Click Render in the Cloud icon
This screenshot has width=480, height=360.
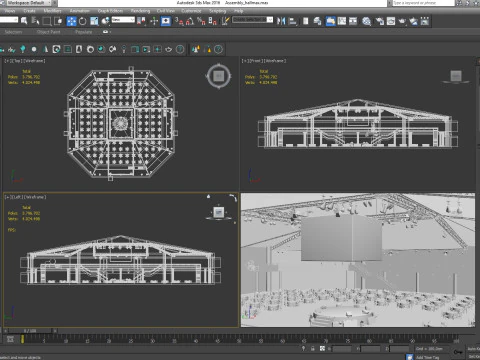pyautogui.click(x=413, y=21)
